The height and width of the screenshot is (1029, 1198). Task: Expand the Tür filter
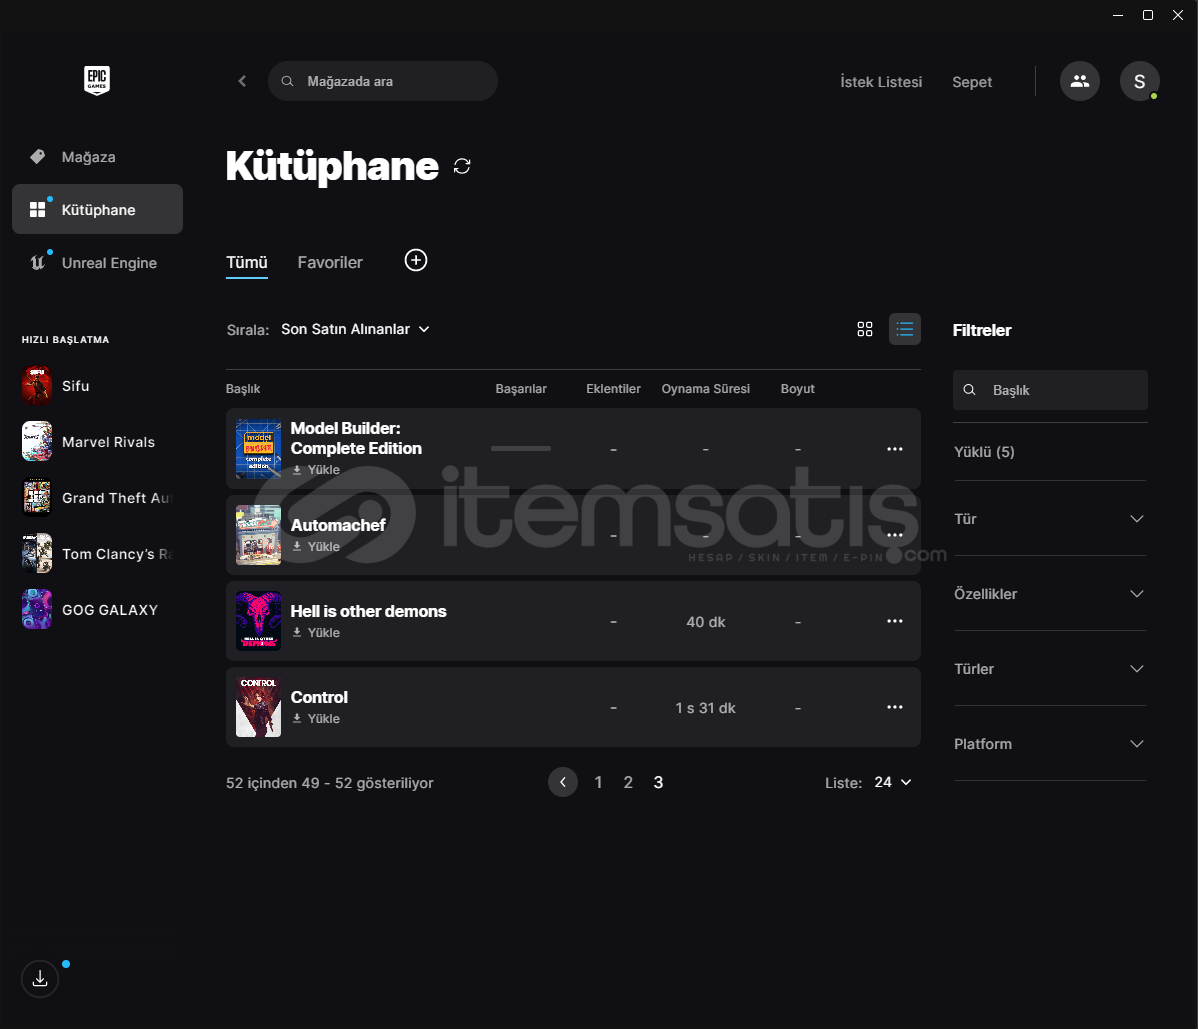pyautogui.click(x=1050, y=519)
